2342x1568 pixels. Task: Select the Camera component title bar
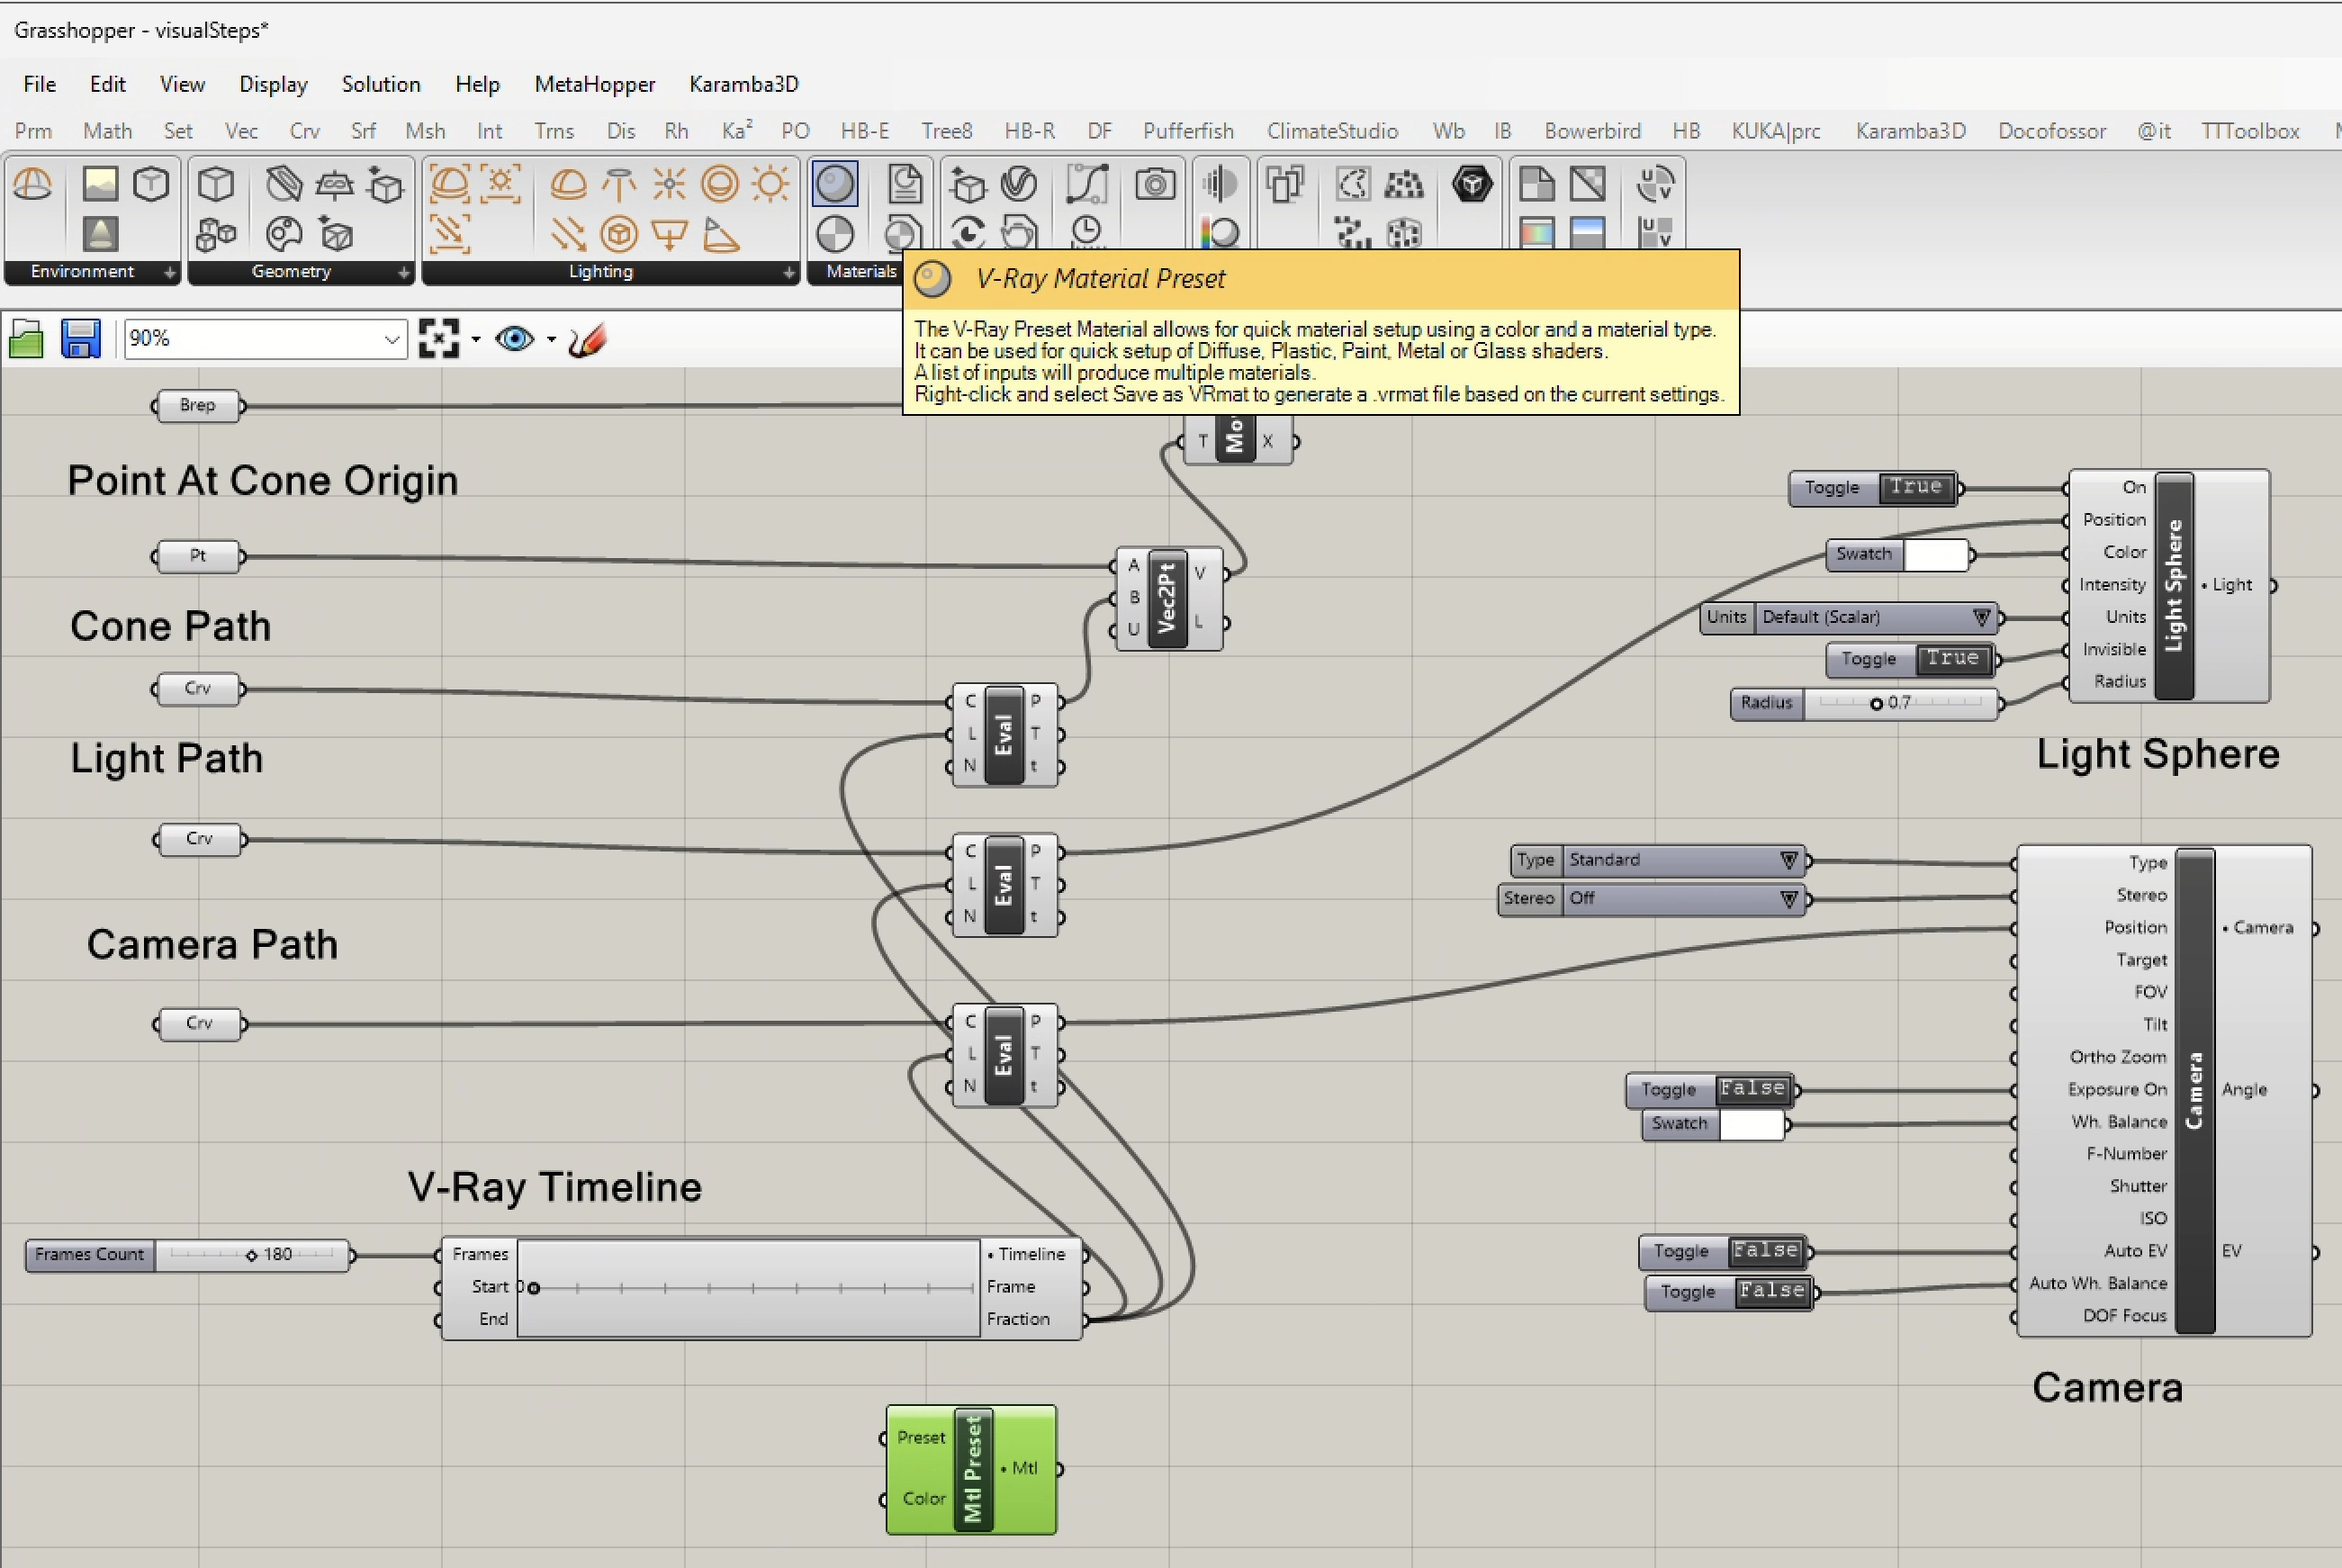point(2195,1090)
